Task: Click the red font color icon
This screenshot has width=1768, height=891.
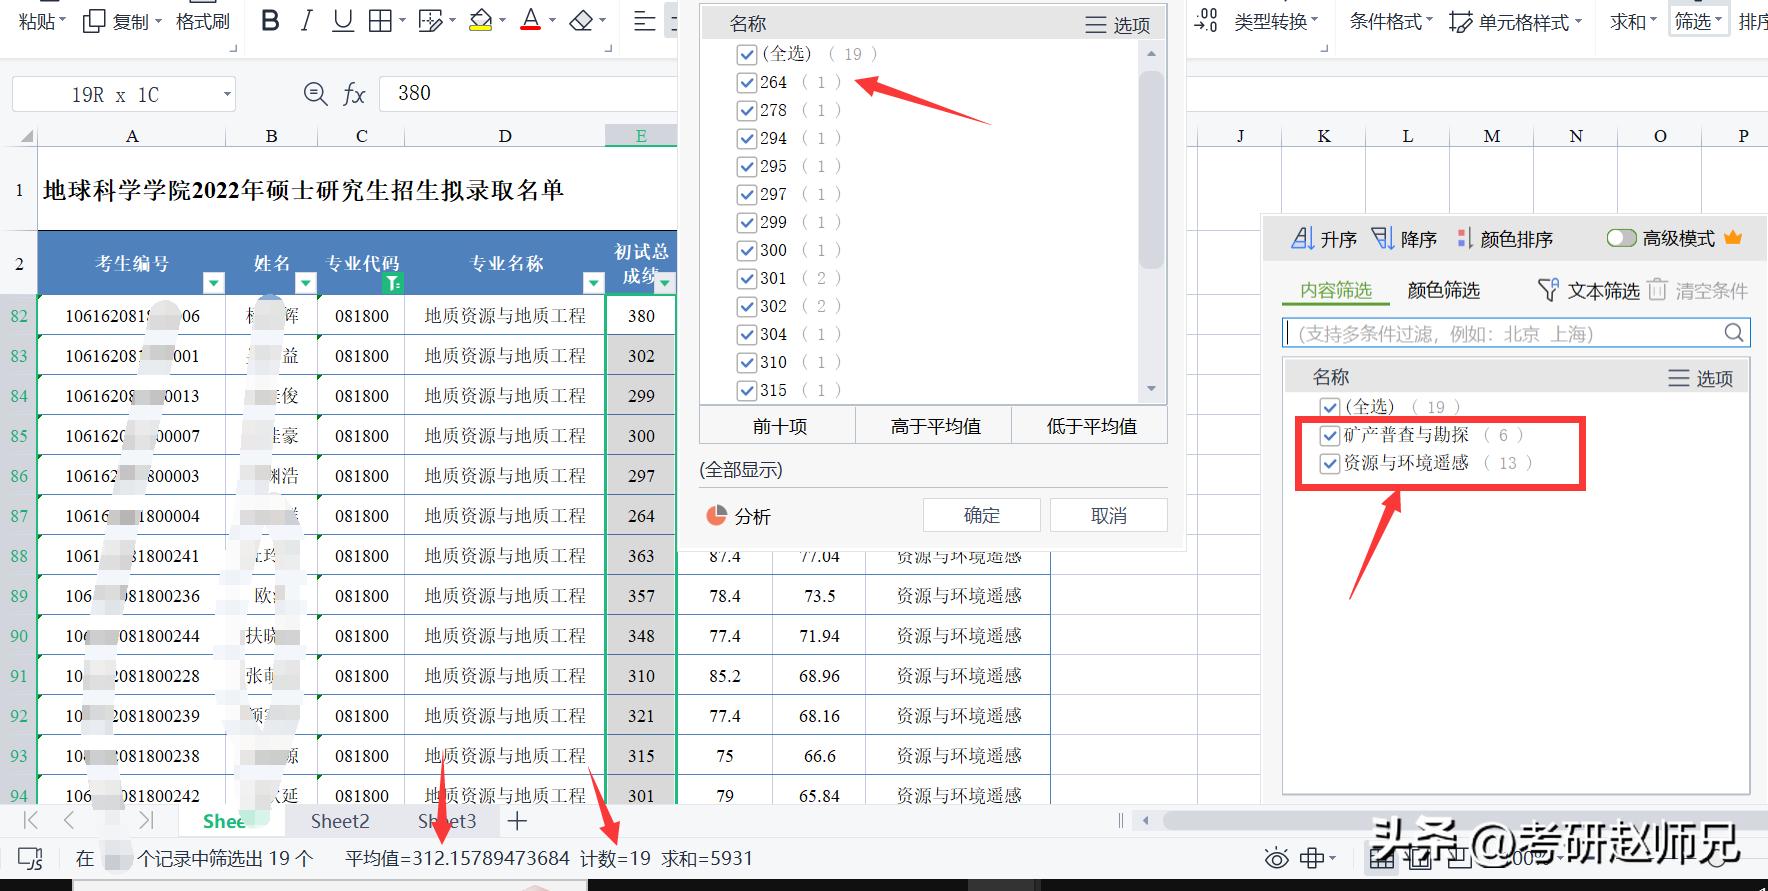Action: 531,21
